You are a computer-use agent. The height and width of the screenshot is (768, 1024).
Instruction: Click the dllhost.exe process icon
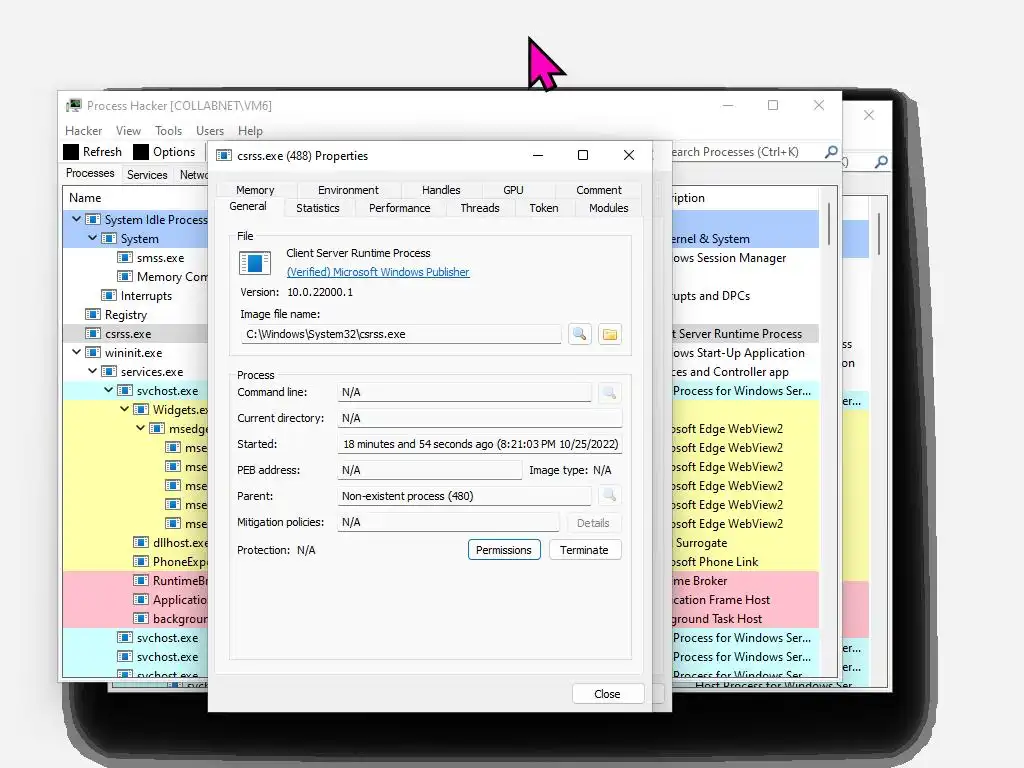click(141, 543)
